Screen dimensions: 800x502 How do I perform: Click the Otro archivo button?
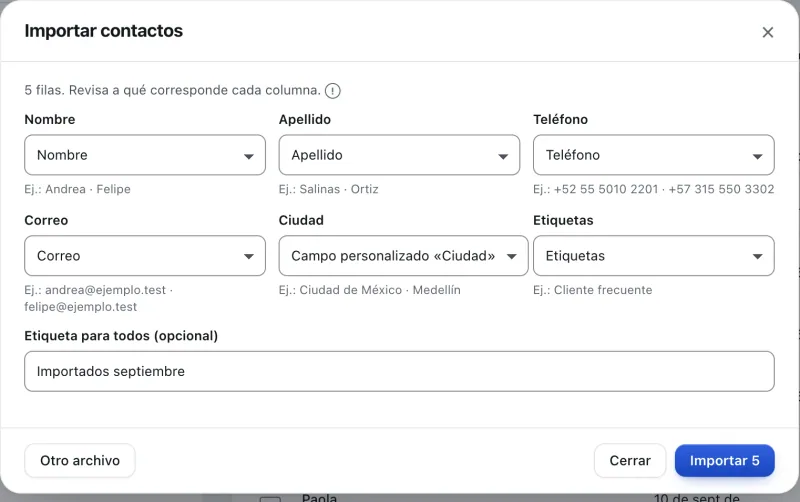click(x=80, y=461)
